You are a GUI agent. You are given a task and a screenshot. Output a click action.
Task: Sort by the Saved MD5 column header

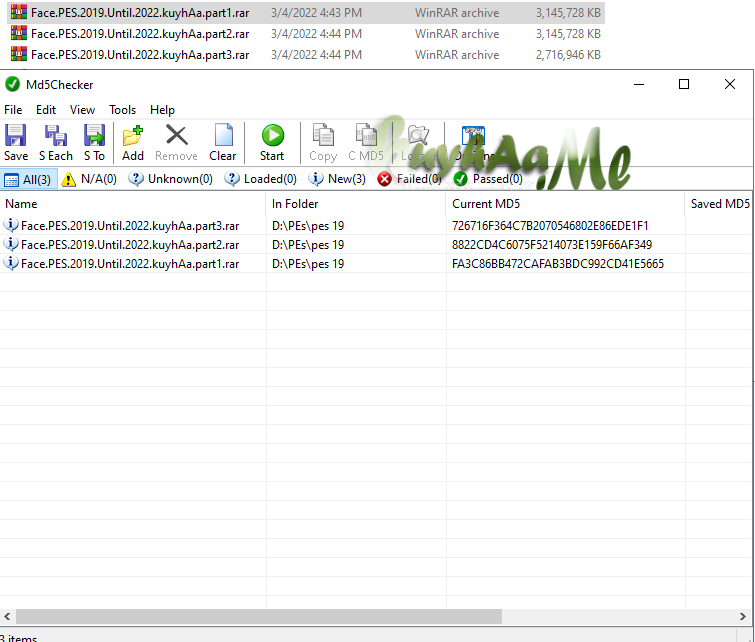pyautogui.click(x=720, y=204)
